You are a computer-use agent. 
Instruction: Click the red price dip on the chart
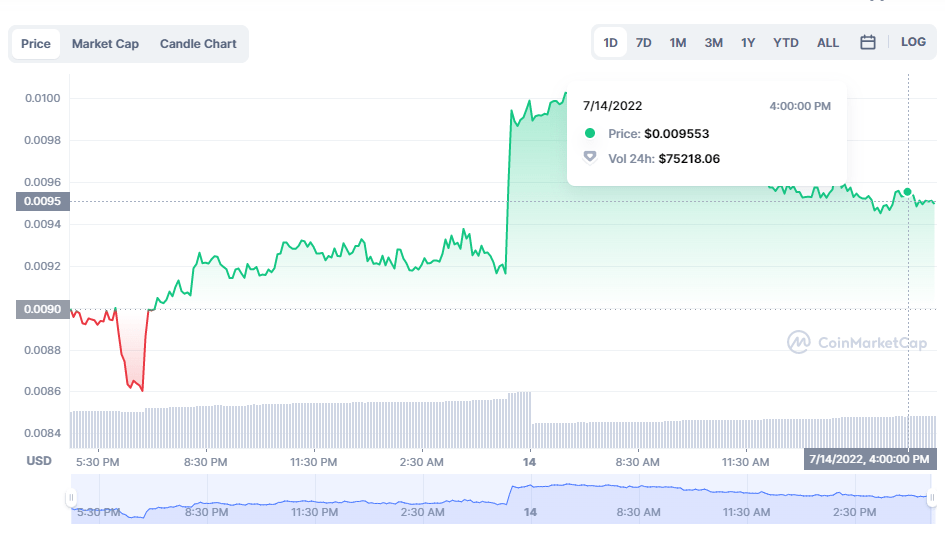[132, 378]
